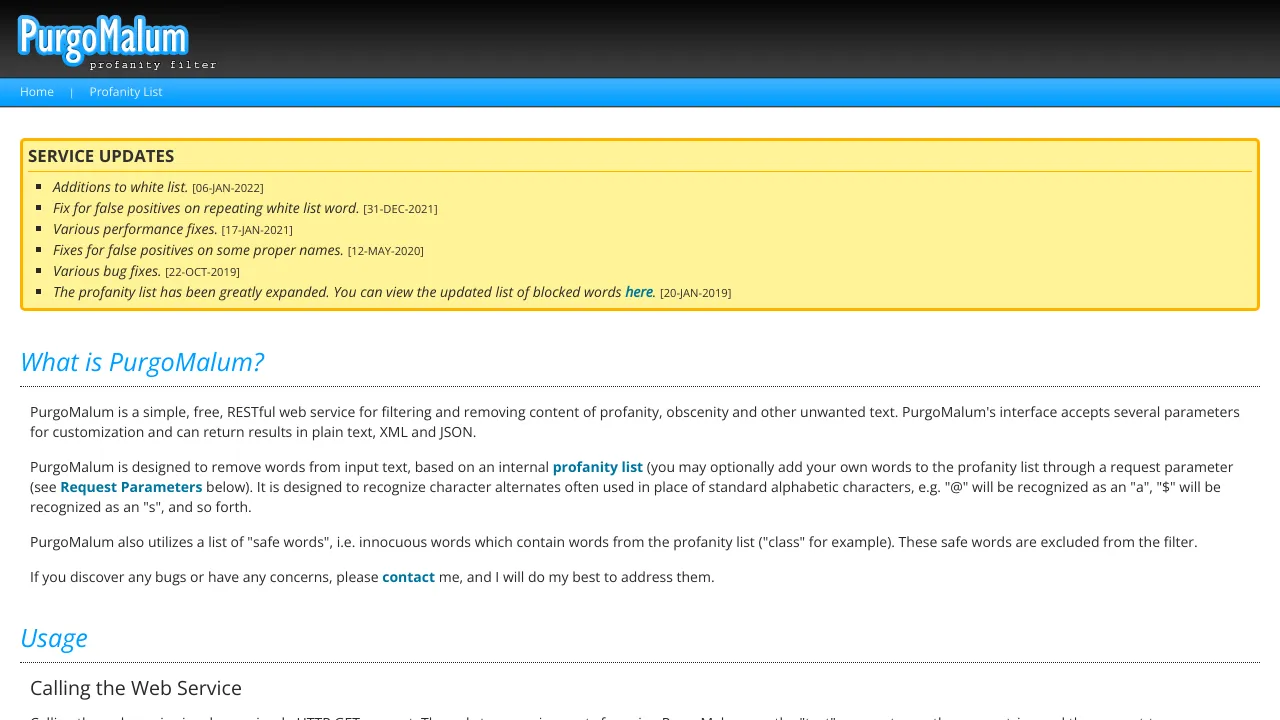
Task: Select 'Fixes for false positives on some proper names' entry
Action: click(x=198, y=250)
